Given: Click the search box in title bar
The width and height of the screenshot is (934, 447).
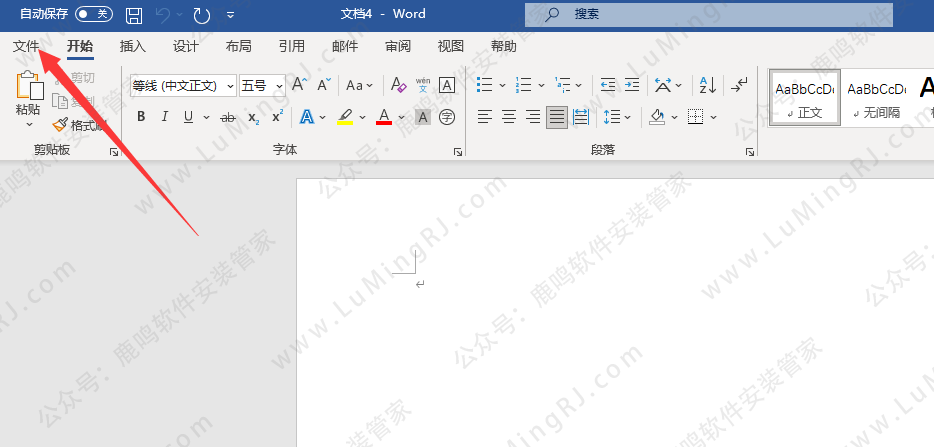Looking at the screenshot, I should [x=709, y=14].
